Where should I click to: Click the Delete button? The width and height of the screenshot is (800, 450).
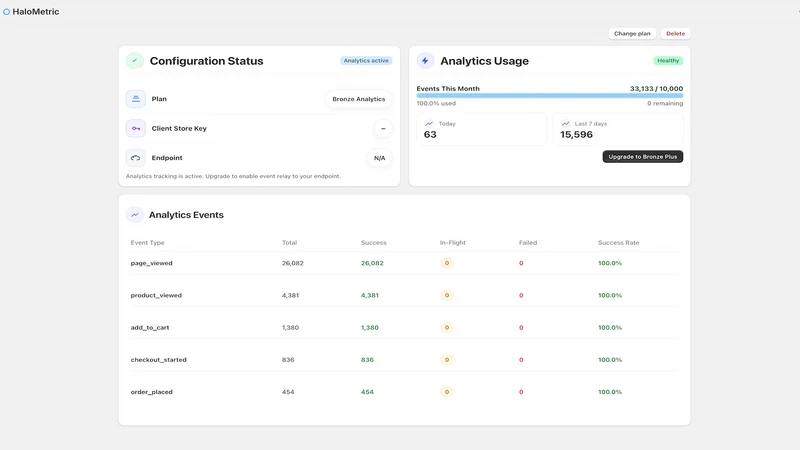(x=676, y=34)
